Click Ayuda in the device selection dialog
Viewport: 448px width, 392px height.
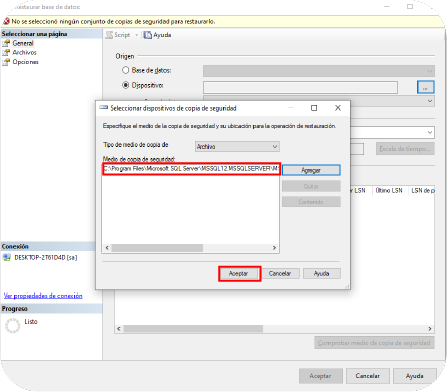322,274
